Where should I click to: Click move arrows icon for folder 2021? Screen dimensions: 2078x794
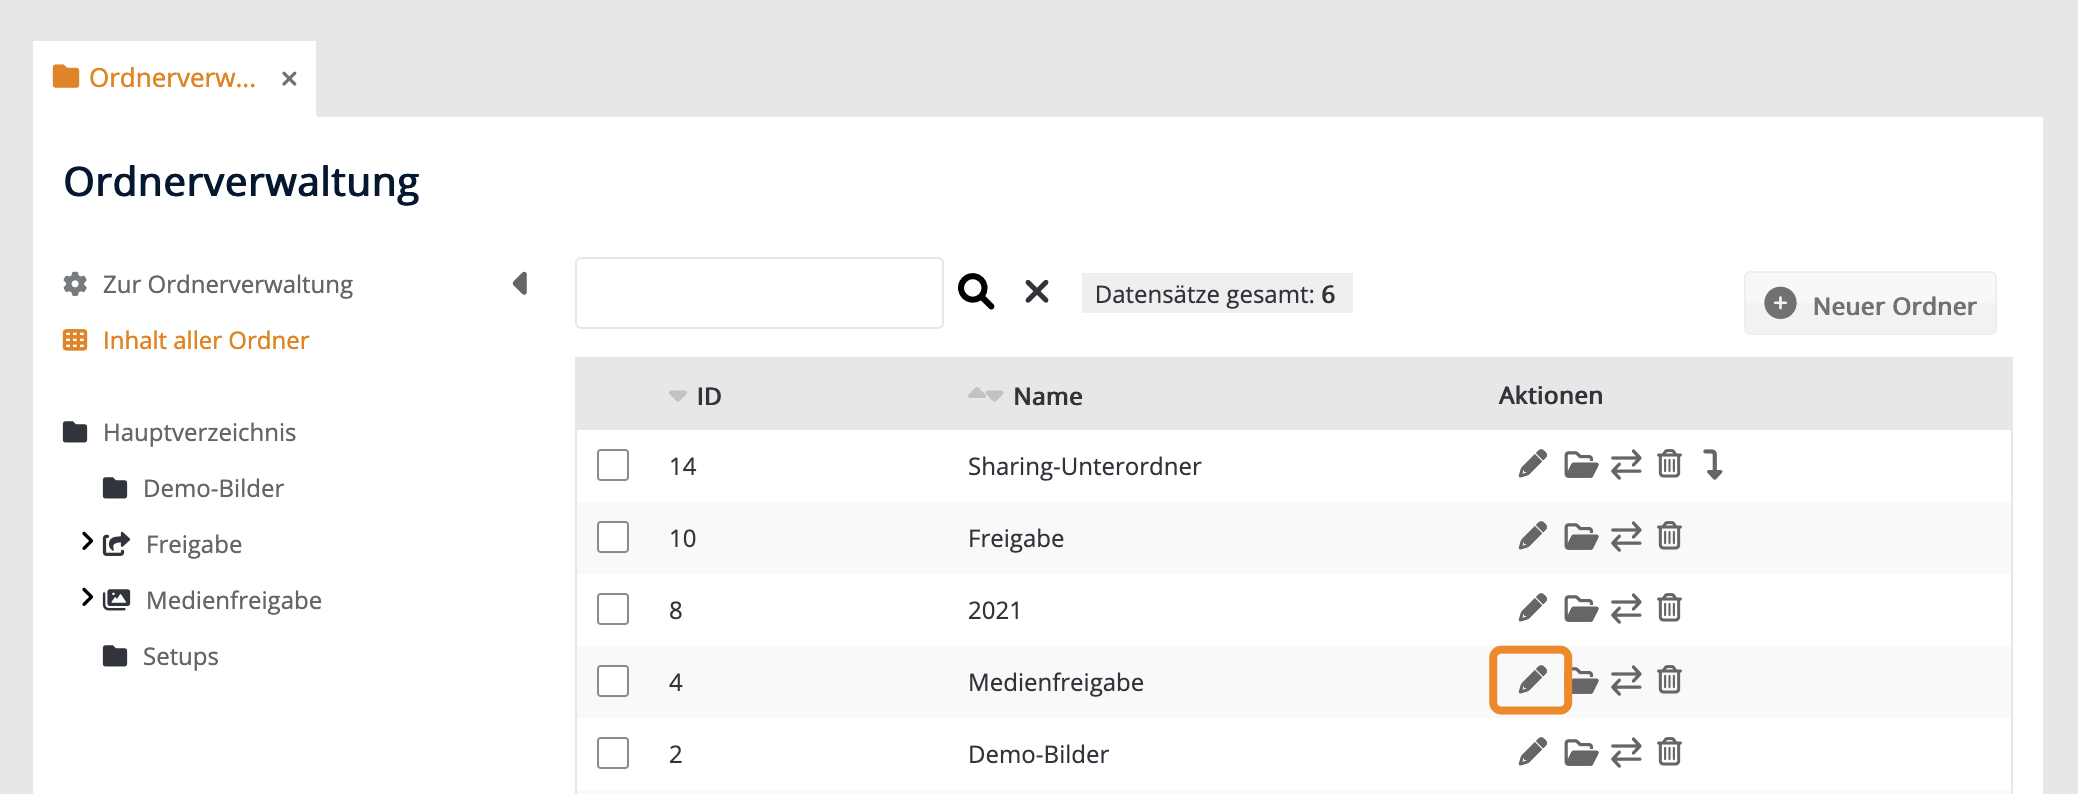point(1626,609)
